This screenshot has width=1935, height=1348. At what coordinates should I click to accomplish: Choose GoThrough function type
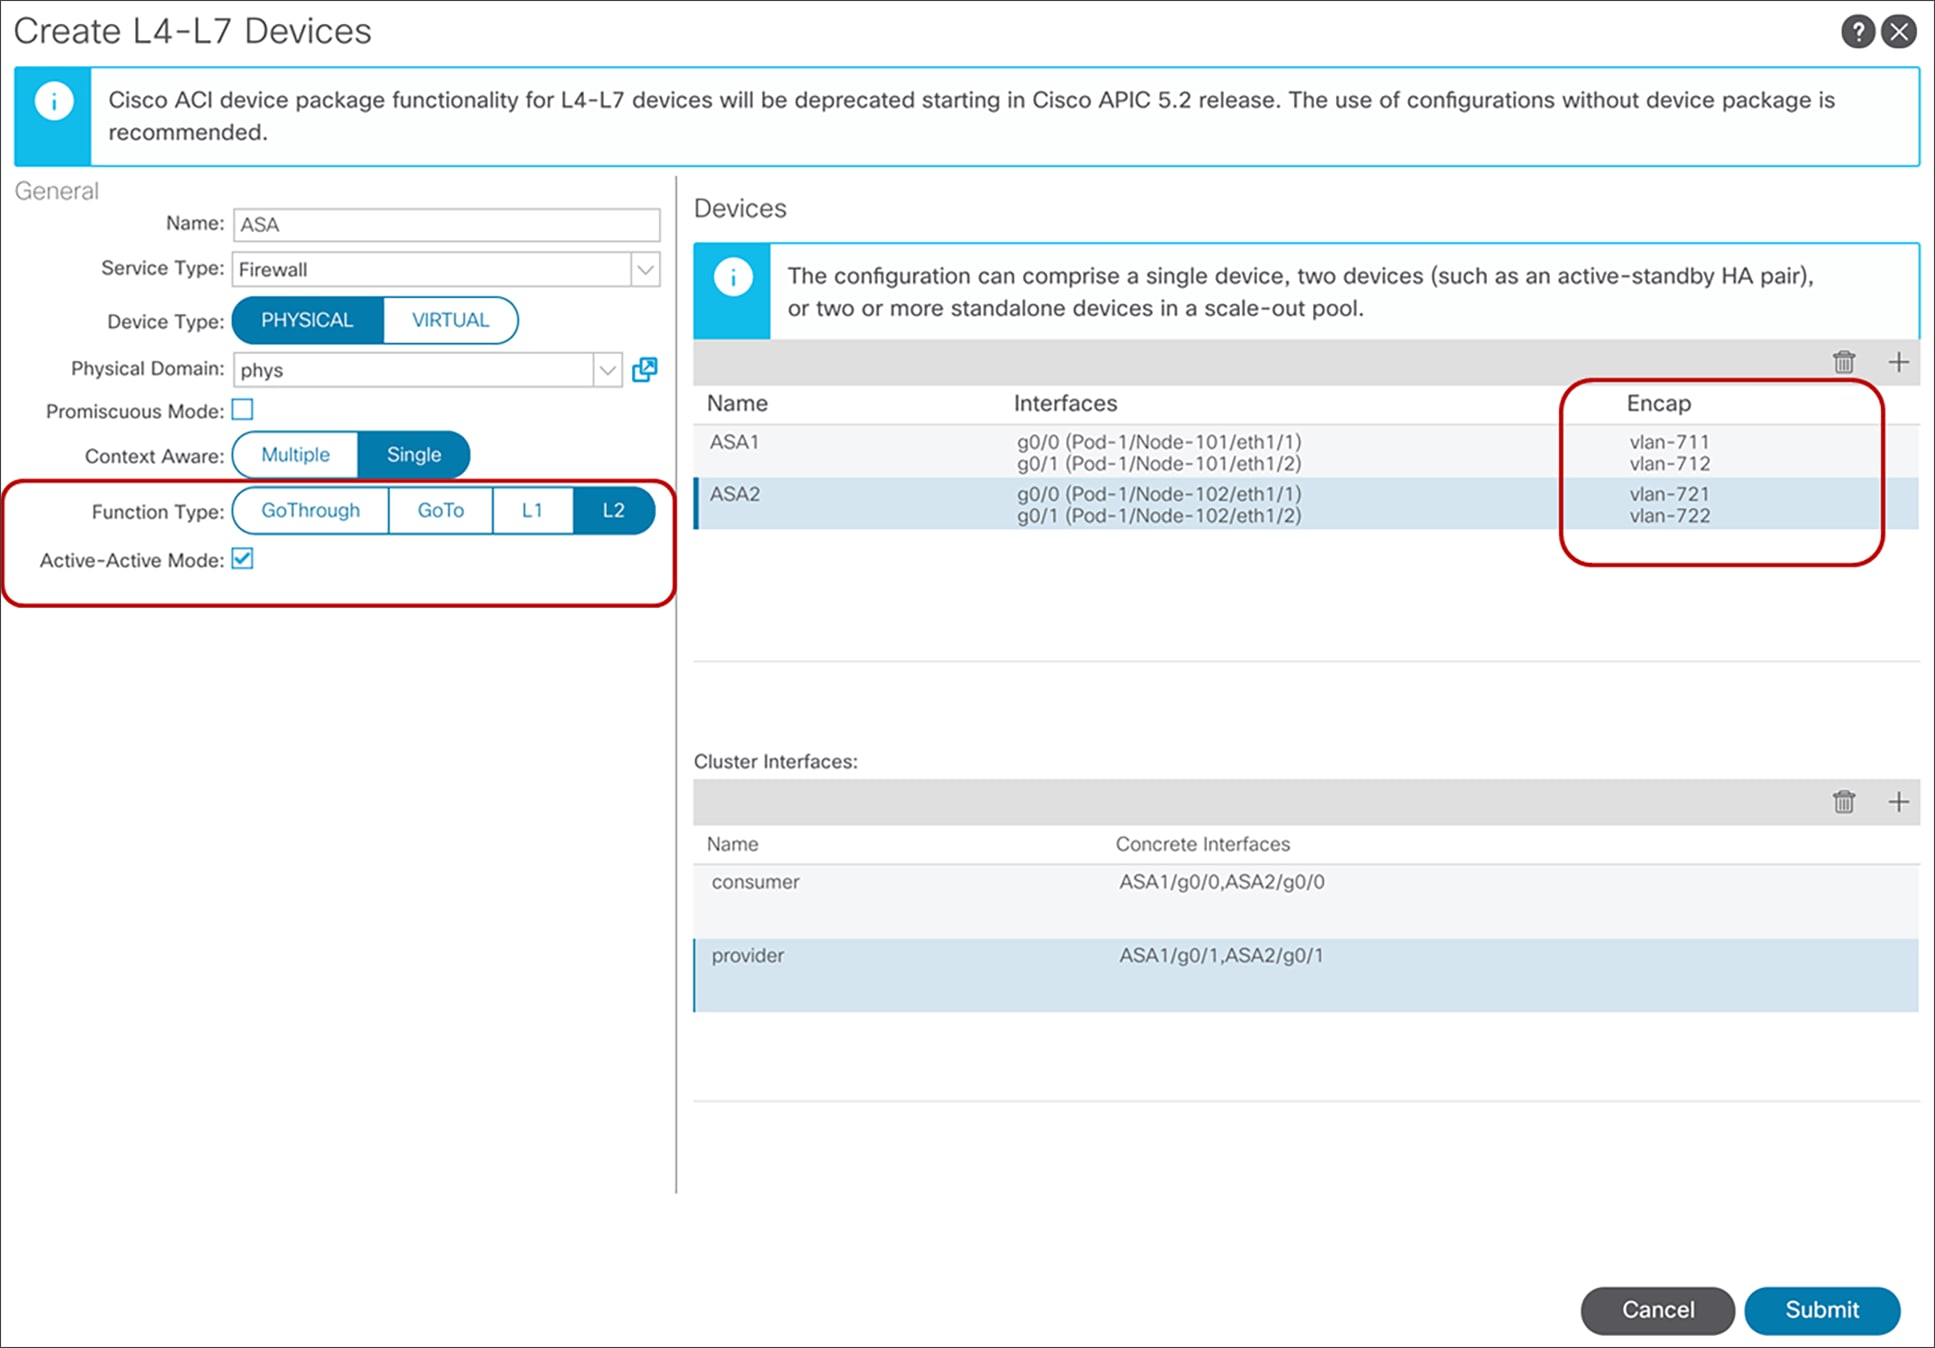point(310,511)
